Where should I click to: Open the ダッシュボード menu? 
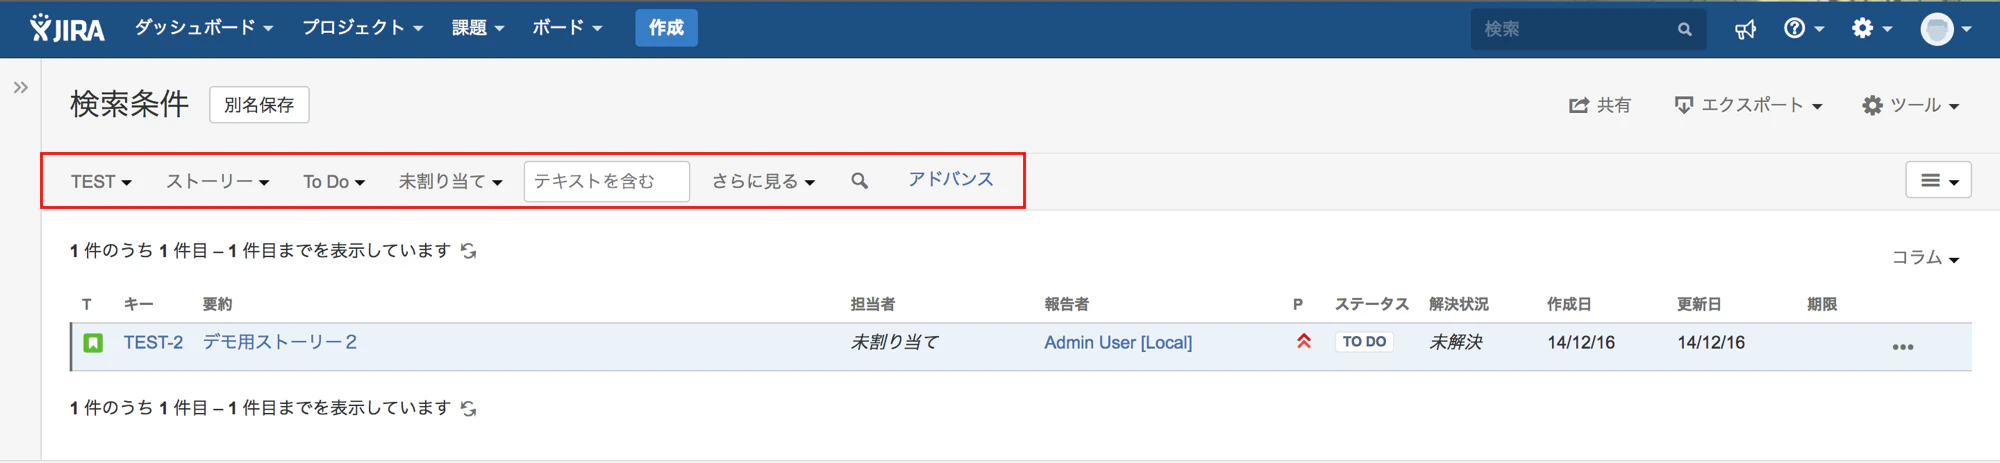[204, 28]
